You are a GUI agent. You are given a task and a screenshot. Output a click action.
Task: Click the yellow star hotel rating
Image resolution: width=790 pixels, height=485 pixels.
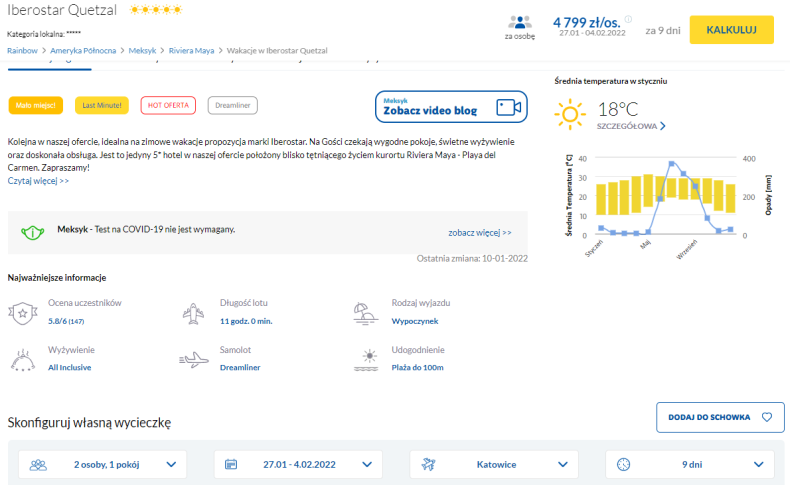click(x=156, y=10)
